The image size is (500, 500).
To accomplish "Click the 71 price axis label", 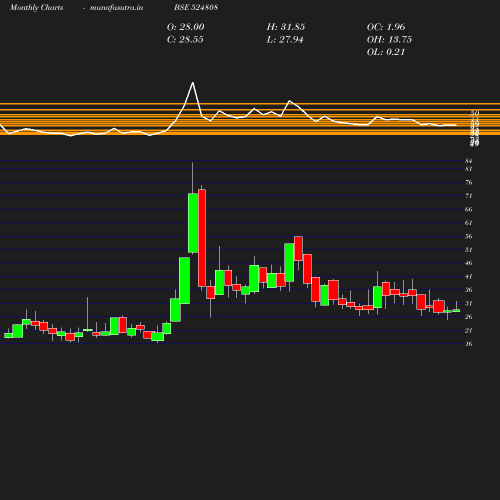I will pyautogui.click(x=469, y=196).
